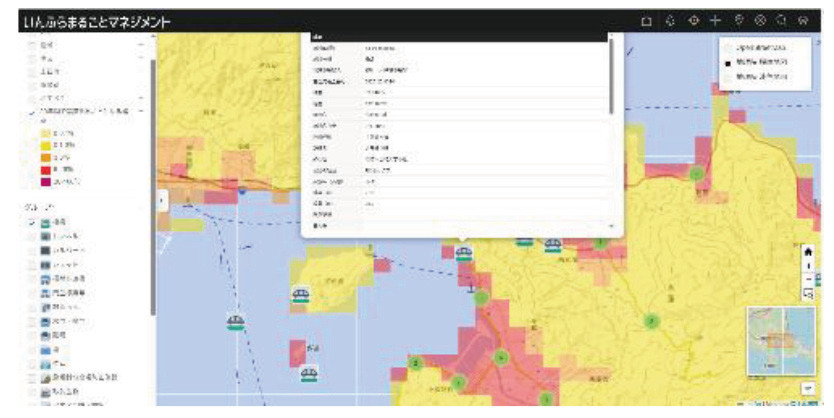
Task: Click the circled X icon in header
Action: (760, 21)
